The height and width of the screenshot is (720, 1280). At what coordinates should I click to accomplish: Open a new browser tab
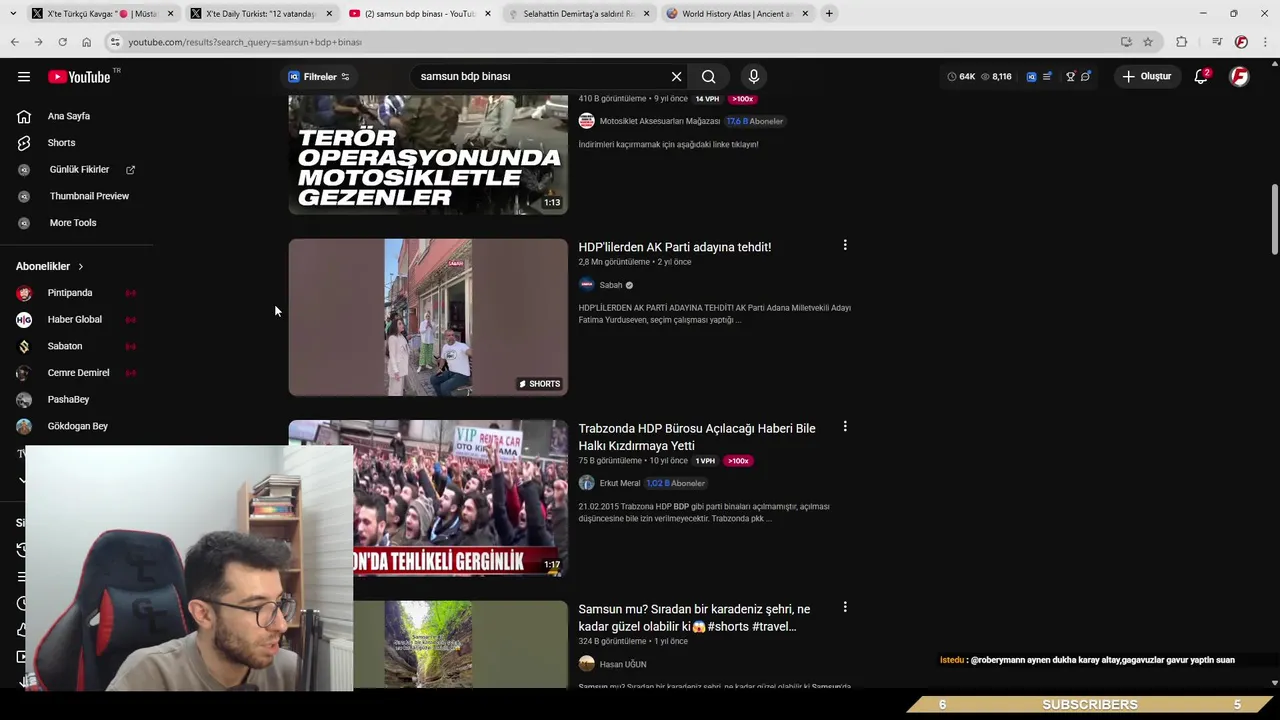(x=829, y=14)
